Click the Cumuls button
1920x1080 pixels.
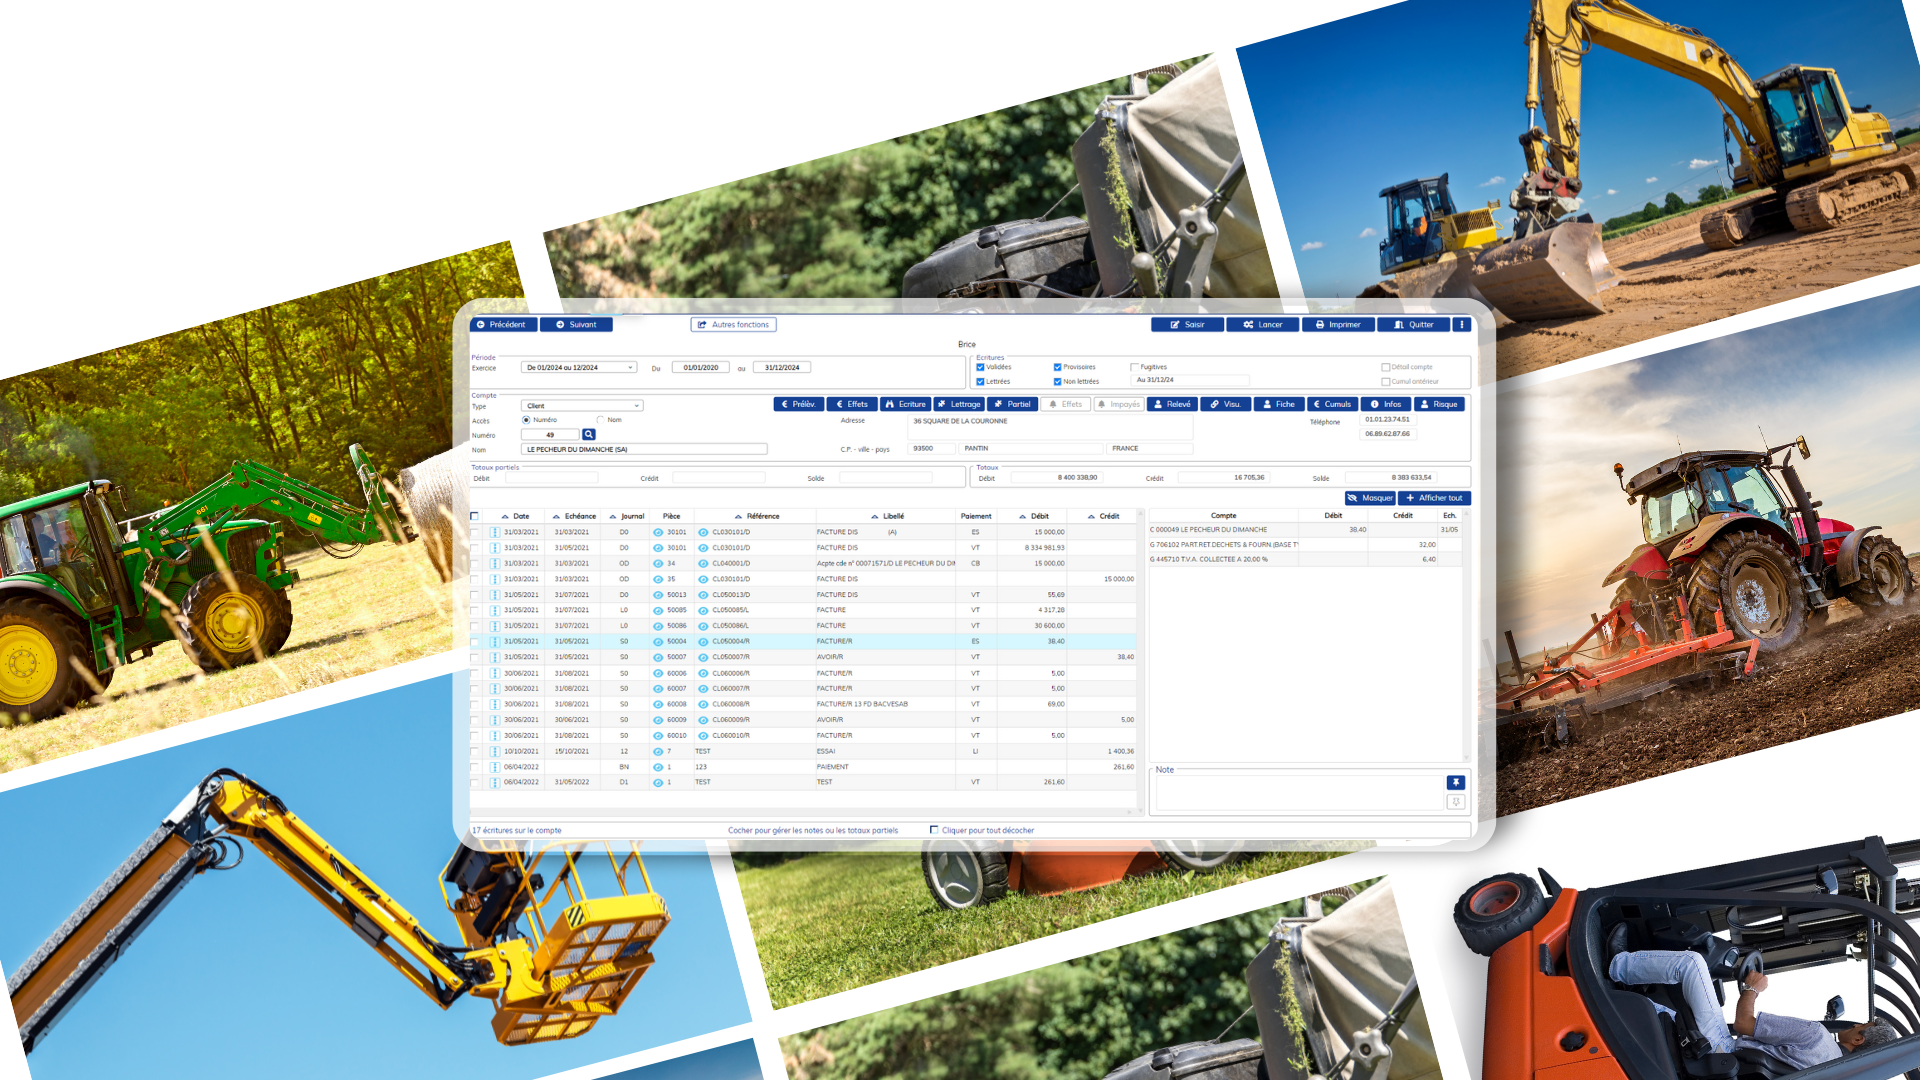(x=1332, y=404)
